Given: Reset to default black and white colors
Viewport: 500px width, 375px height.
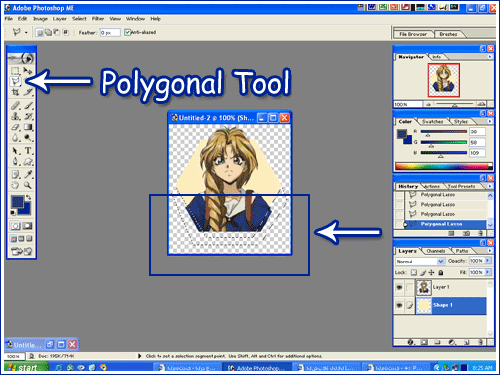Looking at the screenshot, I should [13, 213].
